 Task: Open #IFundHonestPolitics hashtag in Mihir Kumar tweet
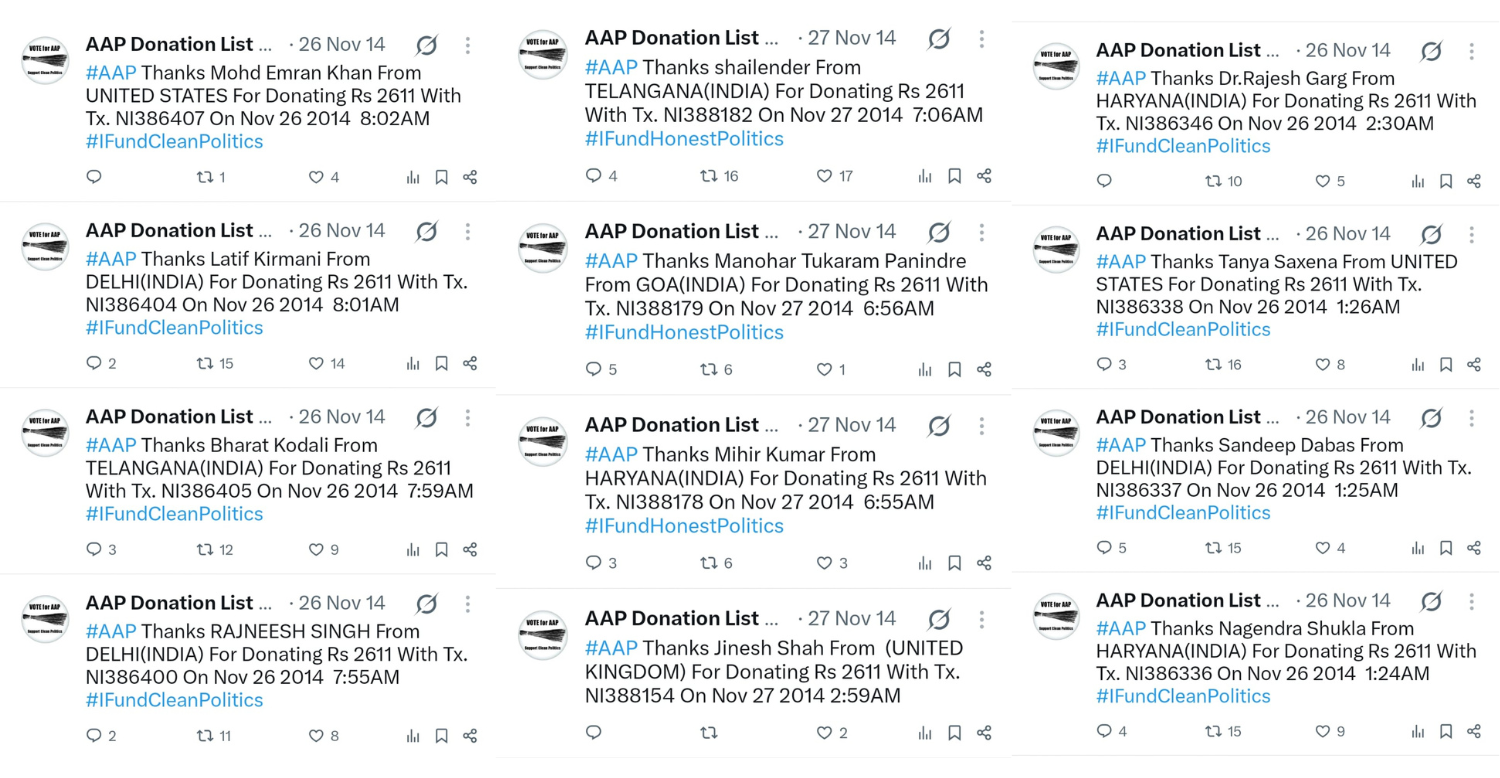click(684, 525)
